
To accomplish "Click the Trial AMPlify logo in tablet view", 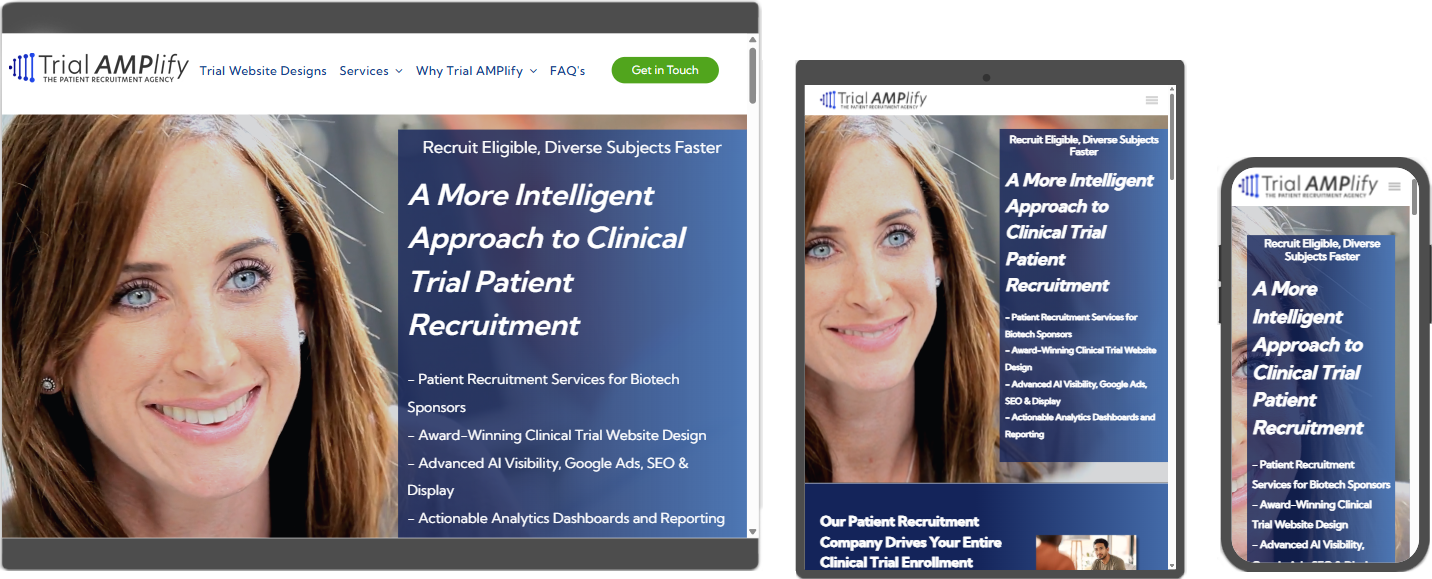I will (x=873, y=99).
